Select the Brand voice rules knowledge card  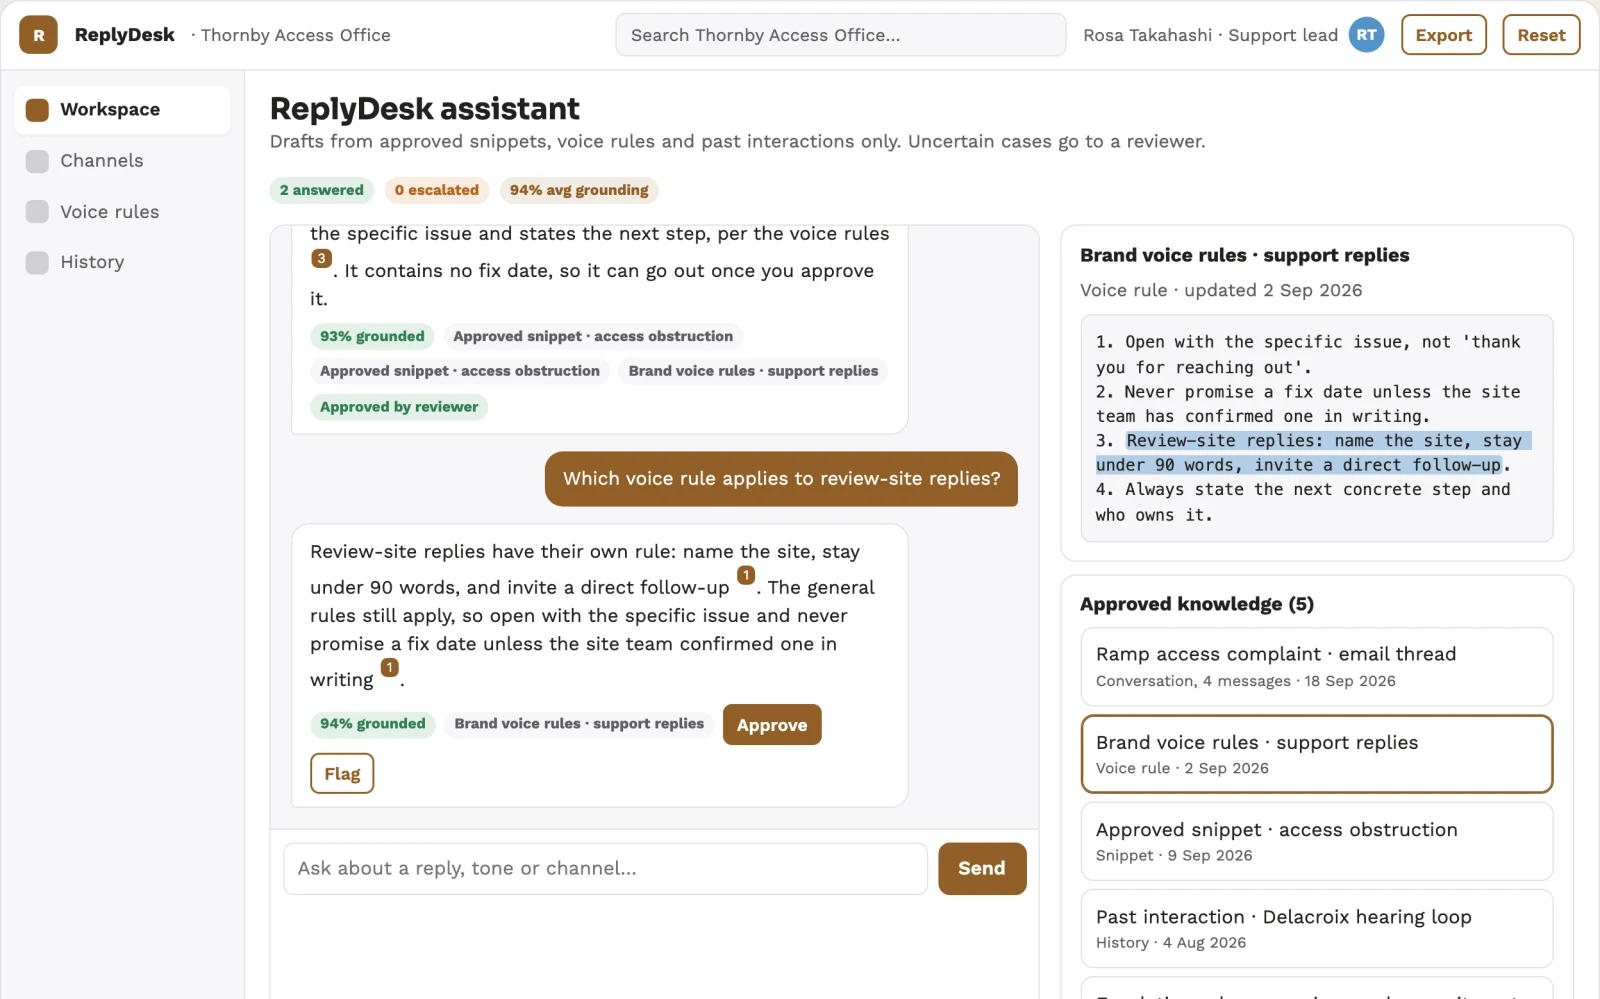(x=1316, y=755)
